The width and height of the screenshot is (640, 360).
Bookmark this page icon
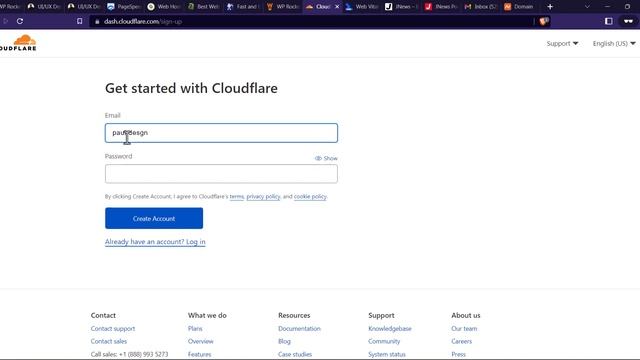point(80,21)
